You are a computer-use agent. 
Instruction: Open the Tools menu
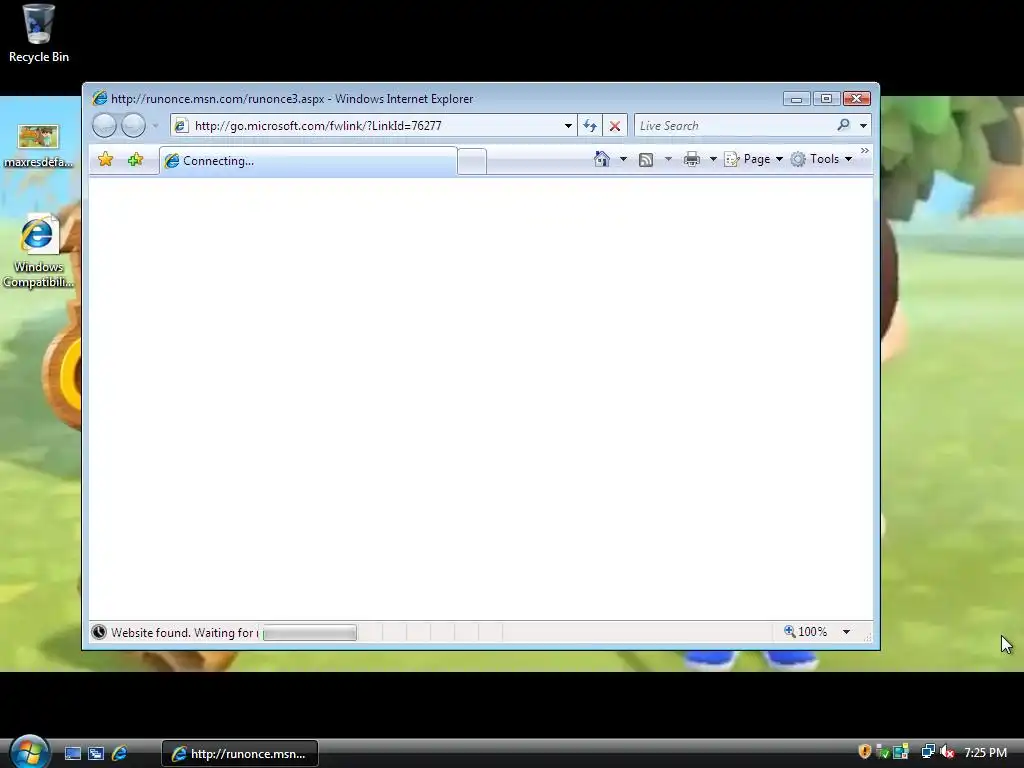point(822,159)
